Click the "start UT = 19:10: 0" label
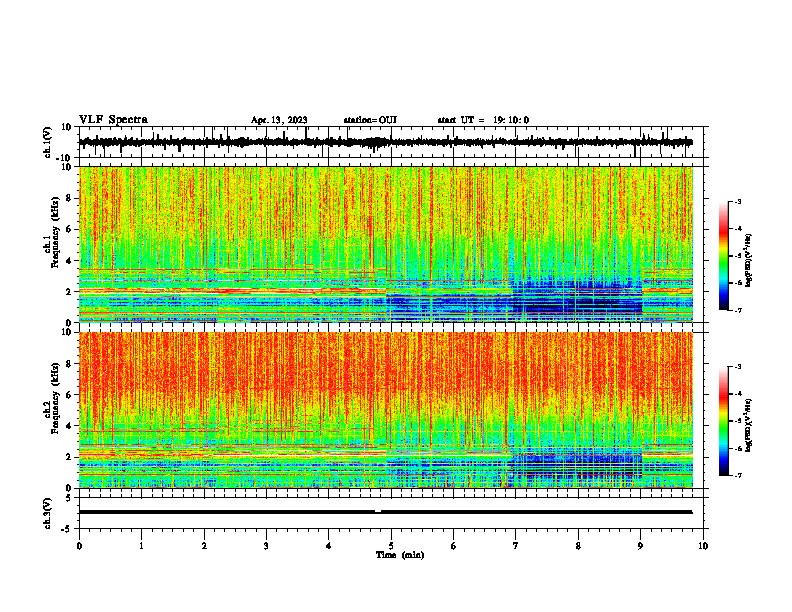The width and height of the screenshot is (792, 612). [483, 120]
